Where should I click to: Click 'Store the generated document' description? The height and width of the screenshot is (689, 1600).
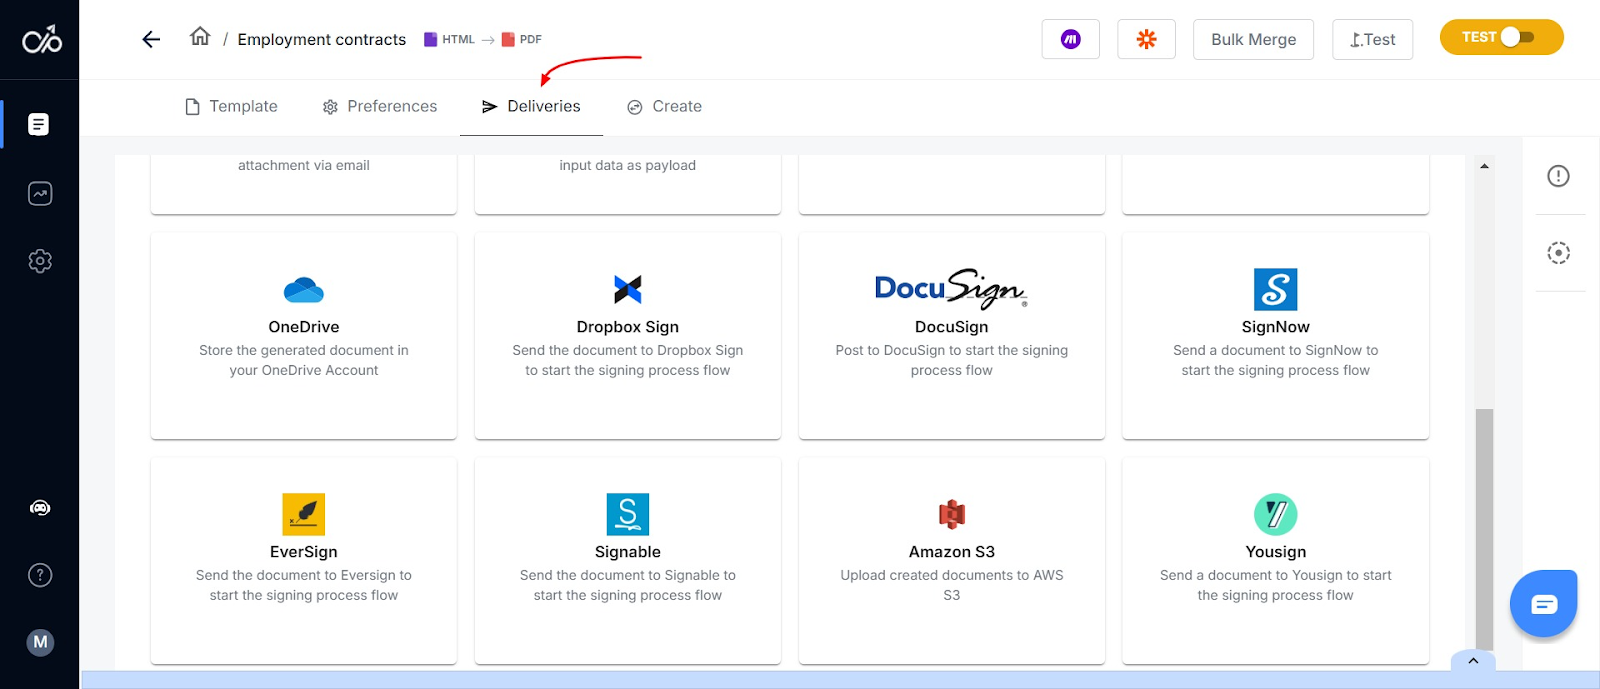[x=304, y=360]
